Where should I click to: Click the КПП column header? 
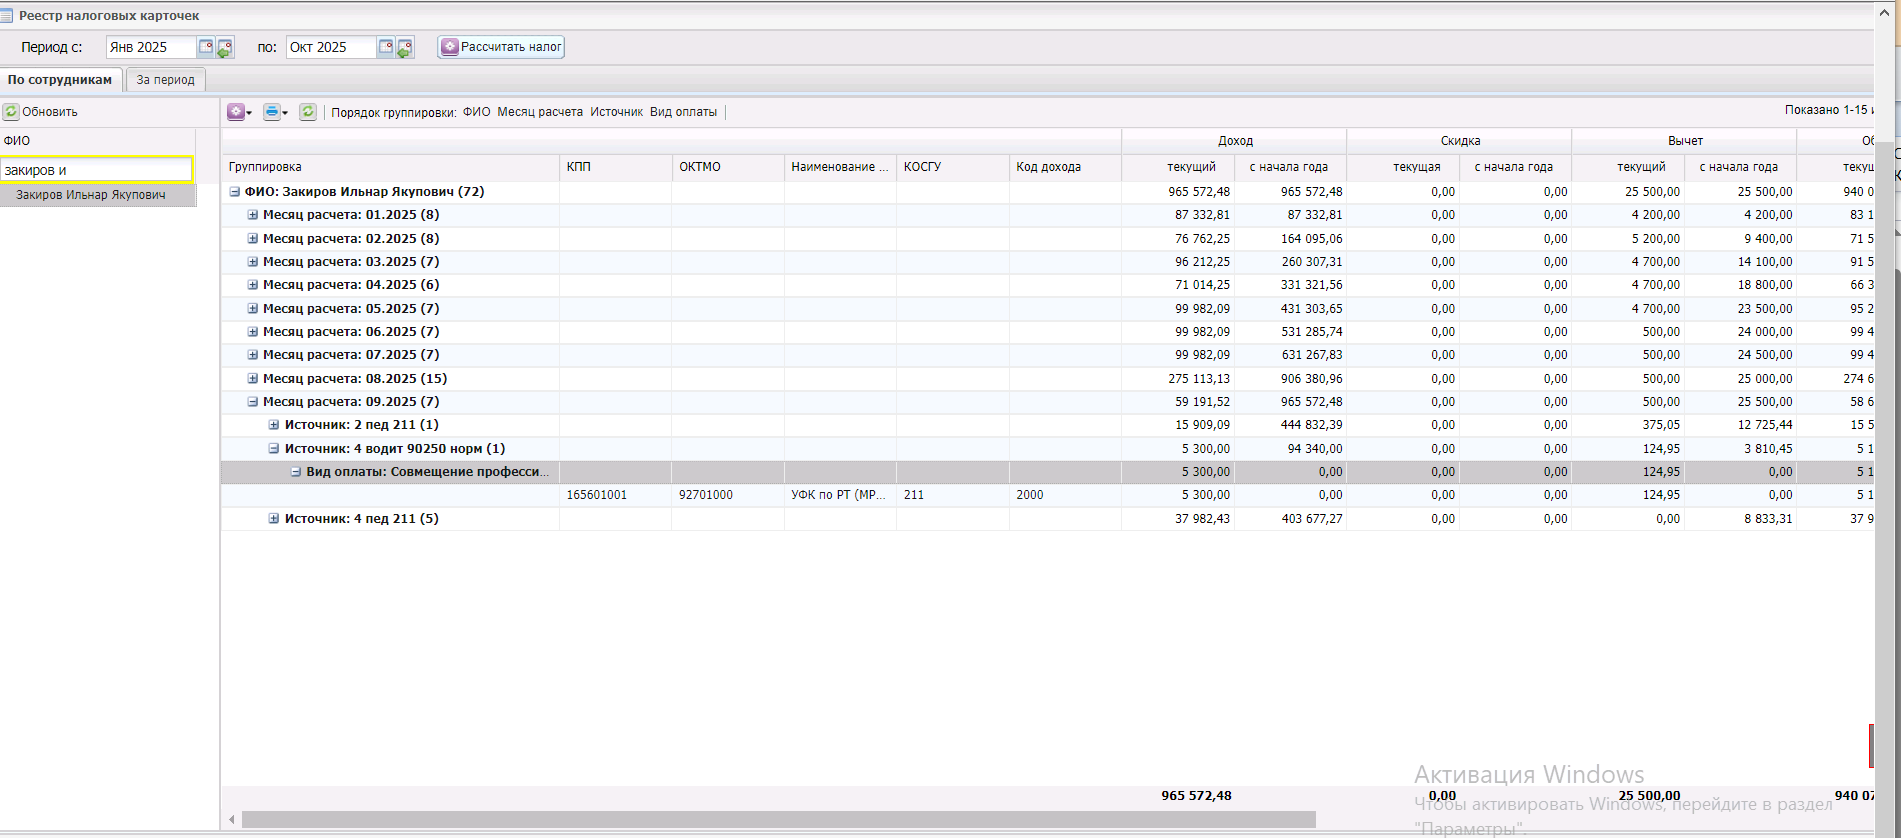pyautogui.click(x=615, y=167)
